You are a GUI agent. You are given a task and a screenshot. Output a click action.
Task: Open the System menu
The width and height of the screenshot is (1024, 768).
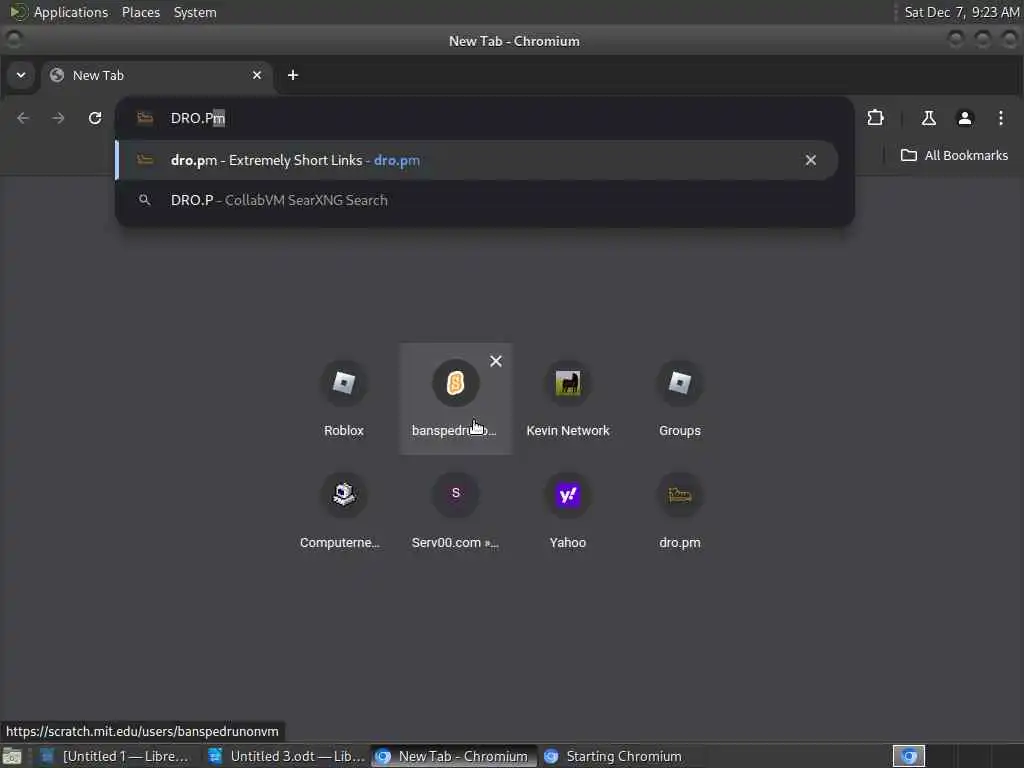click(x=195, y=12)
